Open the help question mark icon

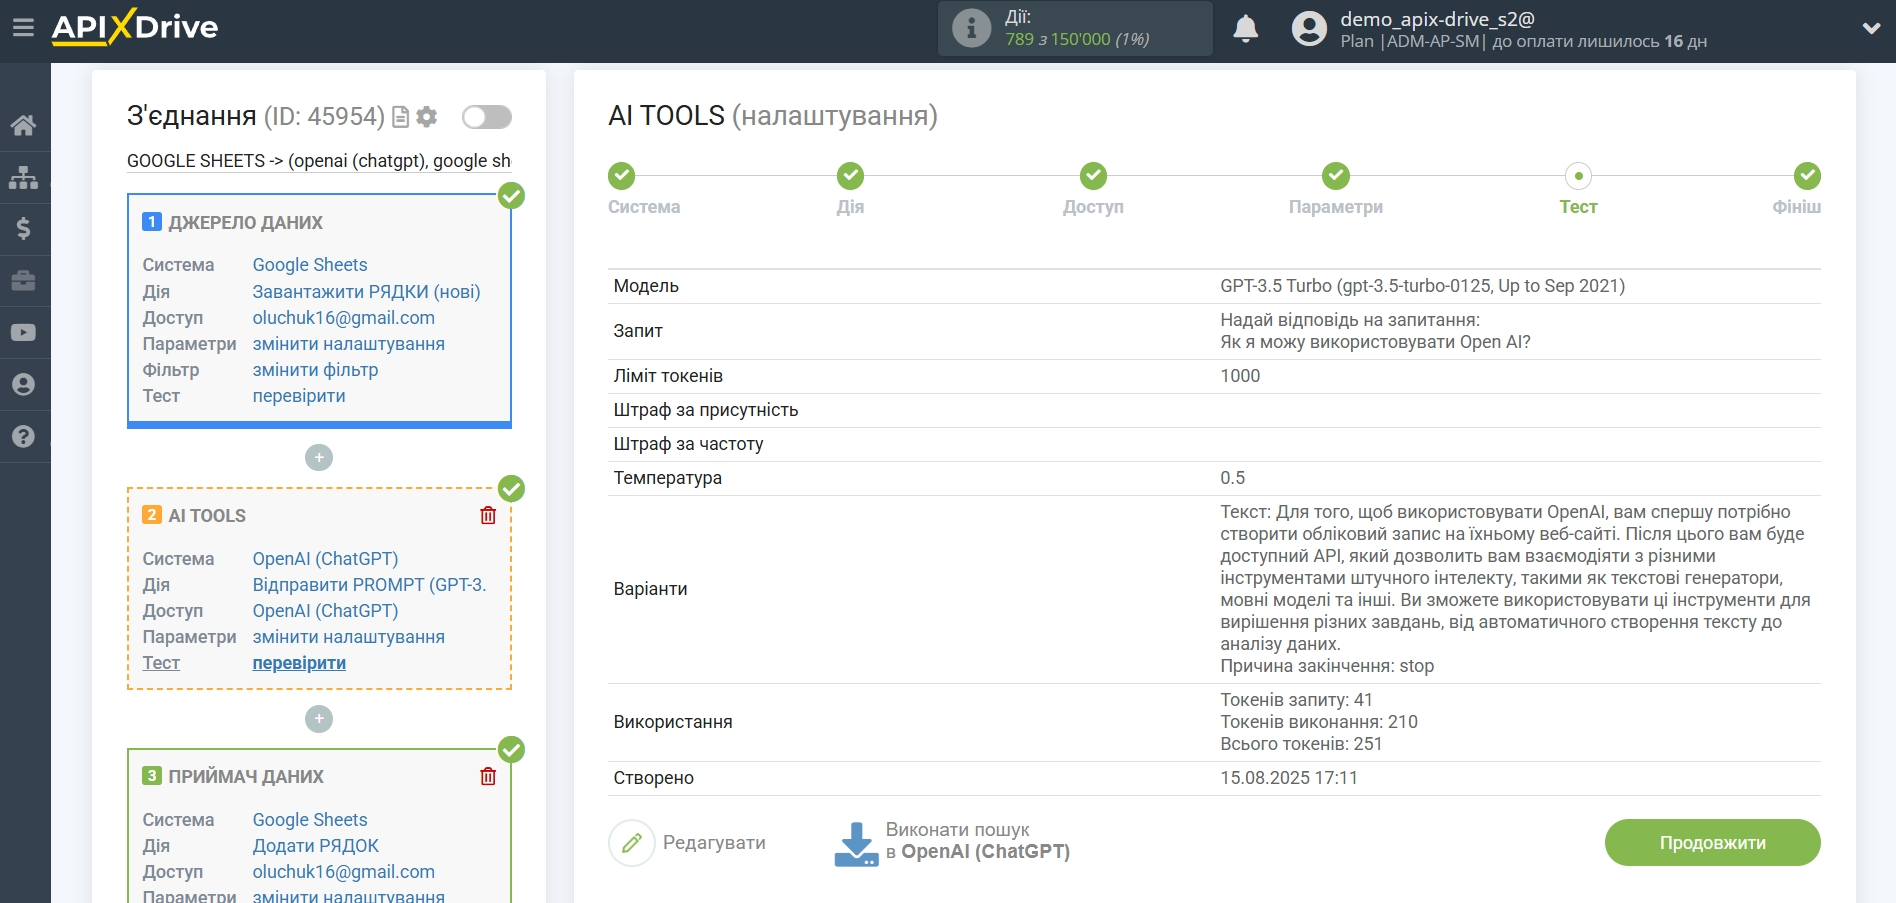coord(23,436)
